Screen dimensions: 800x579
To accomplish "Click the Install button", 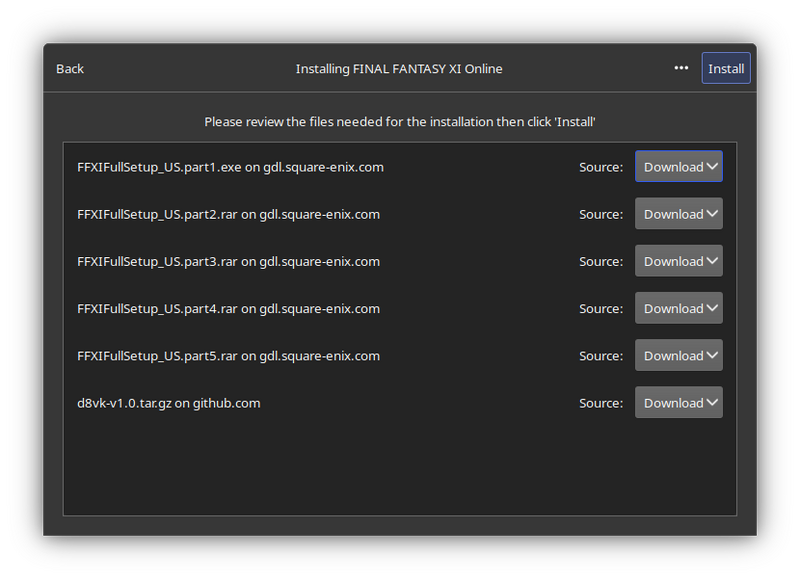I will [x=726, y=68].
